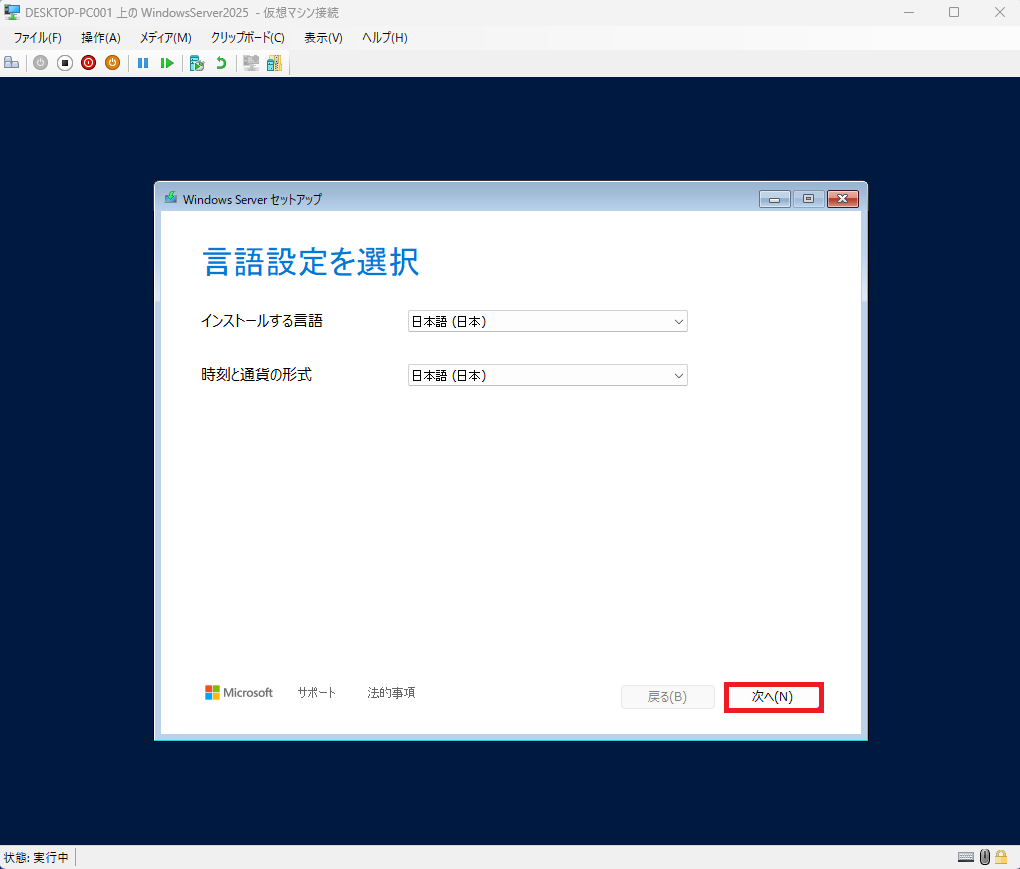1020x869 pixels.
Task: Click the Share/resources toolbar icon
Action: tap(275, 63)
